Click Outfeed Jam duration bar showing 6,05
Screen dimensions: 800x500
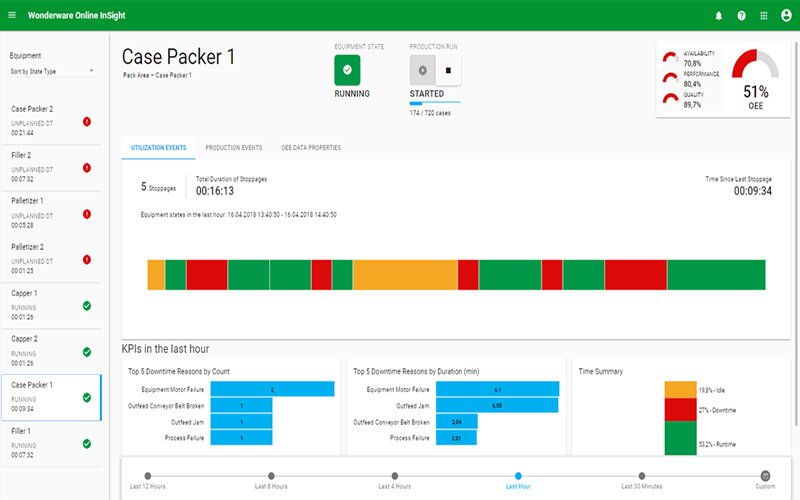click(x=497, y=406)
